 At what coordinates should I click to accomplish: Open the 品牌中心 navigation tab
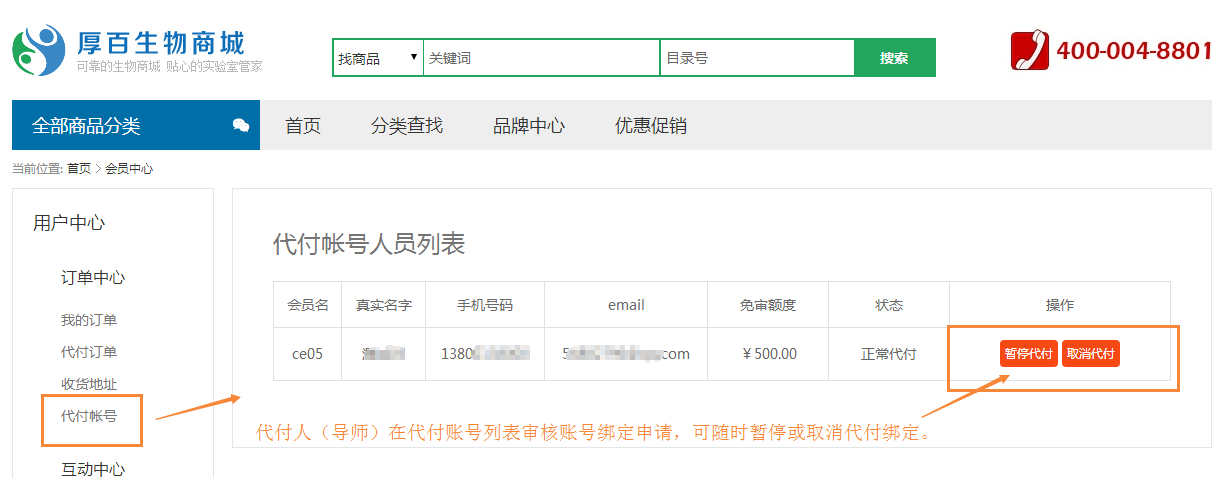click(529, 126)
